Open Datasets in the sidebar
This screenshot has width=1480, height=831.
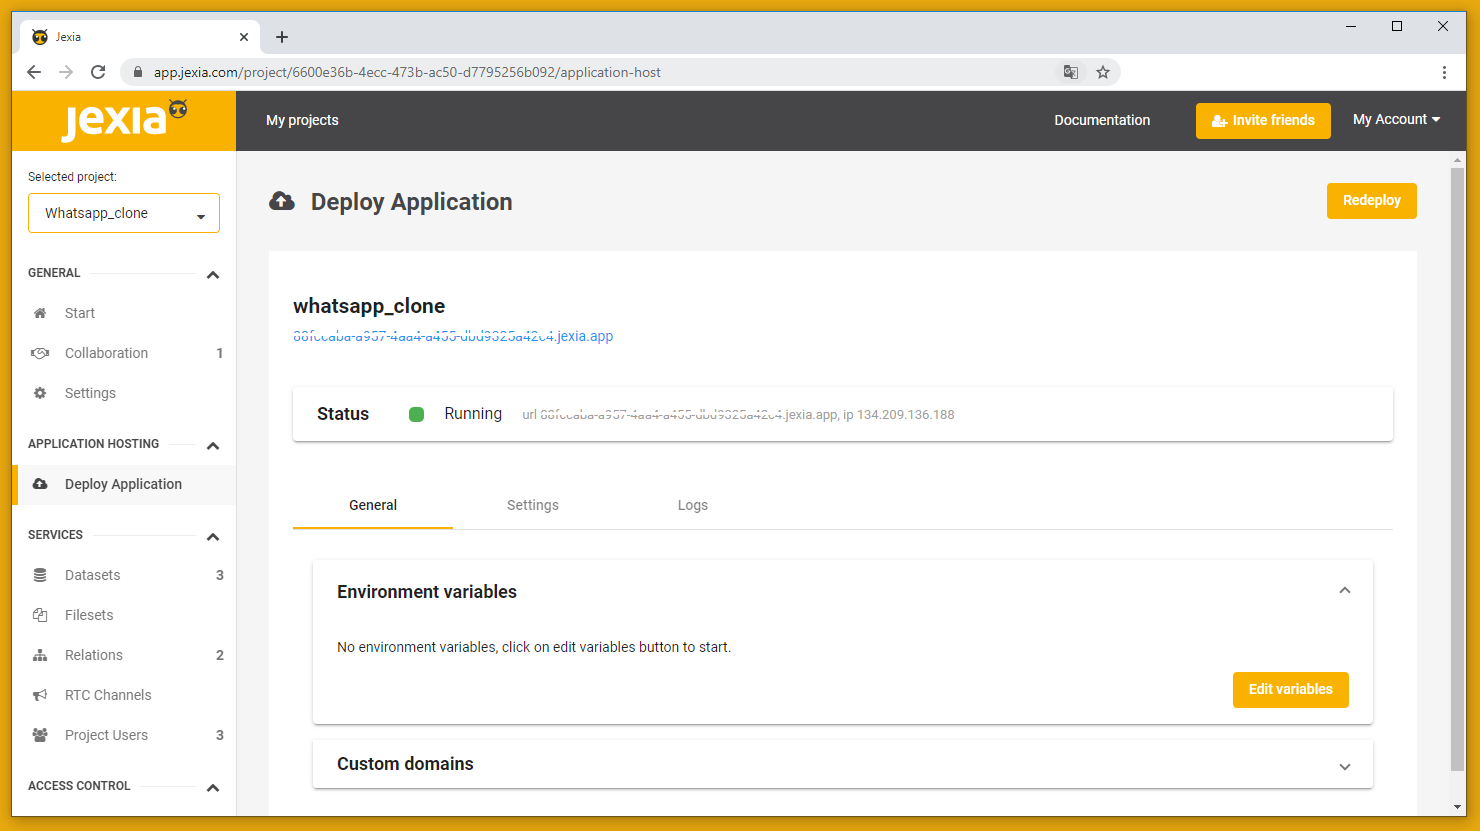point(92,575)
